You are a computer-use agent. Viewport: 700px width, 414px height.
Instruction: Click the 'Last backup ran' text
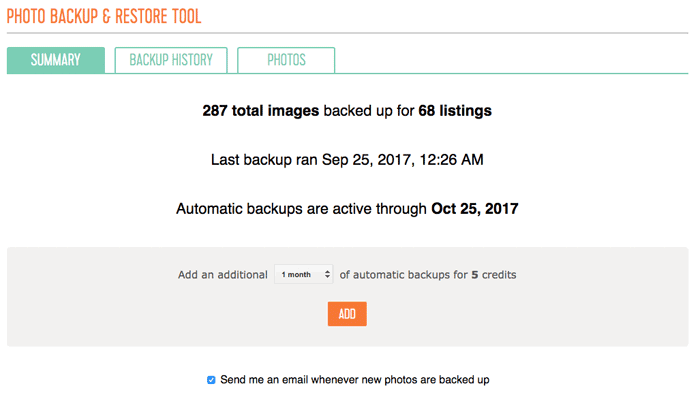click(x=264, y=159)
